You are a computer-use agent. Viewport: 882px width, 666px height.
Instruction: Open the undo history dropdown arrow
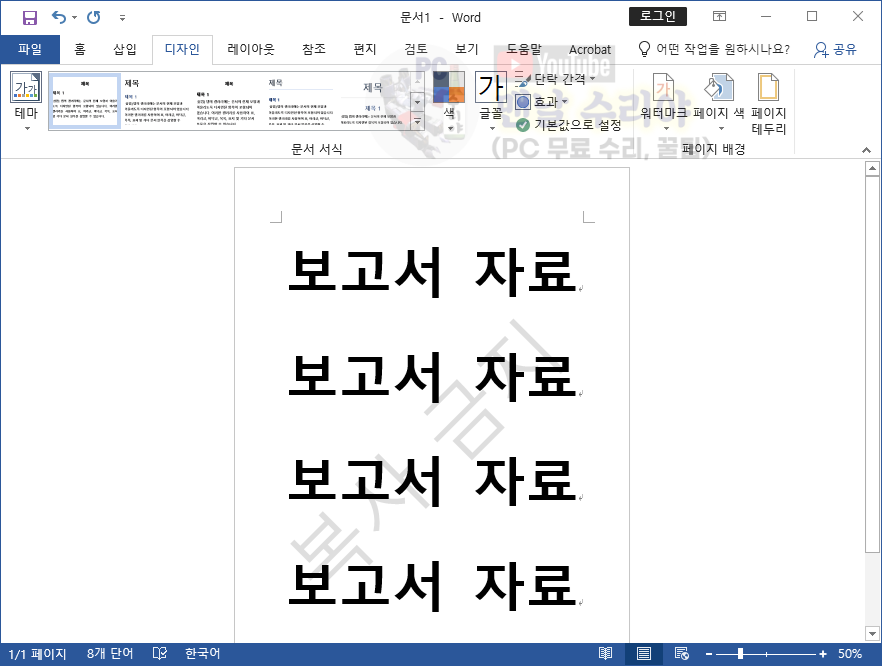coord(74,18)
